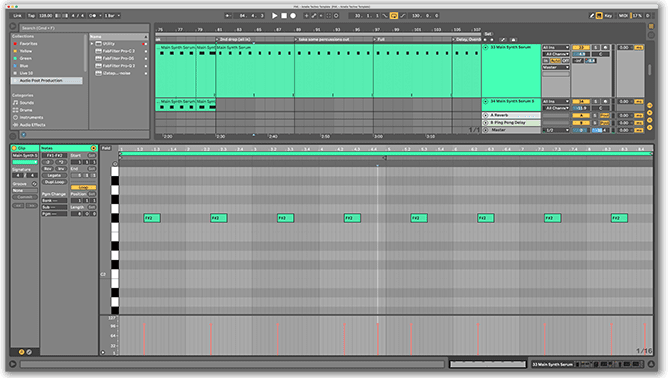Arm track 33 for recording
This screenshot has width=672, height=378.
coord(605,48)
